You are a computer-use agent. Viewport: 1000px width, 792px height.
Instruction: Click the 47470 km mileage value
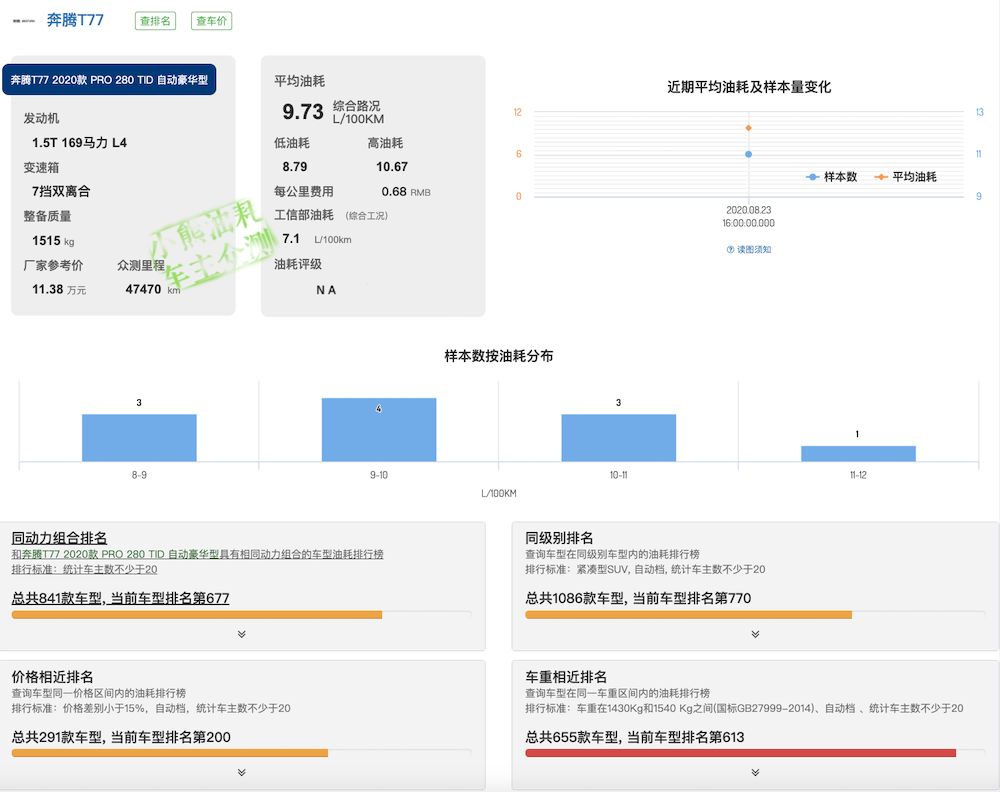pos(153,290)
